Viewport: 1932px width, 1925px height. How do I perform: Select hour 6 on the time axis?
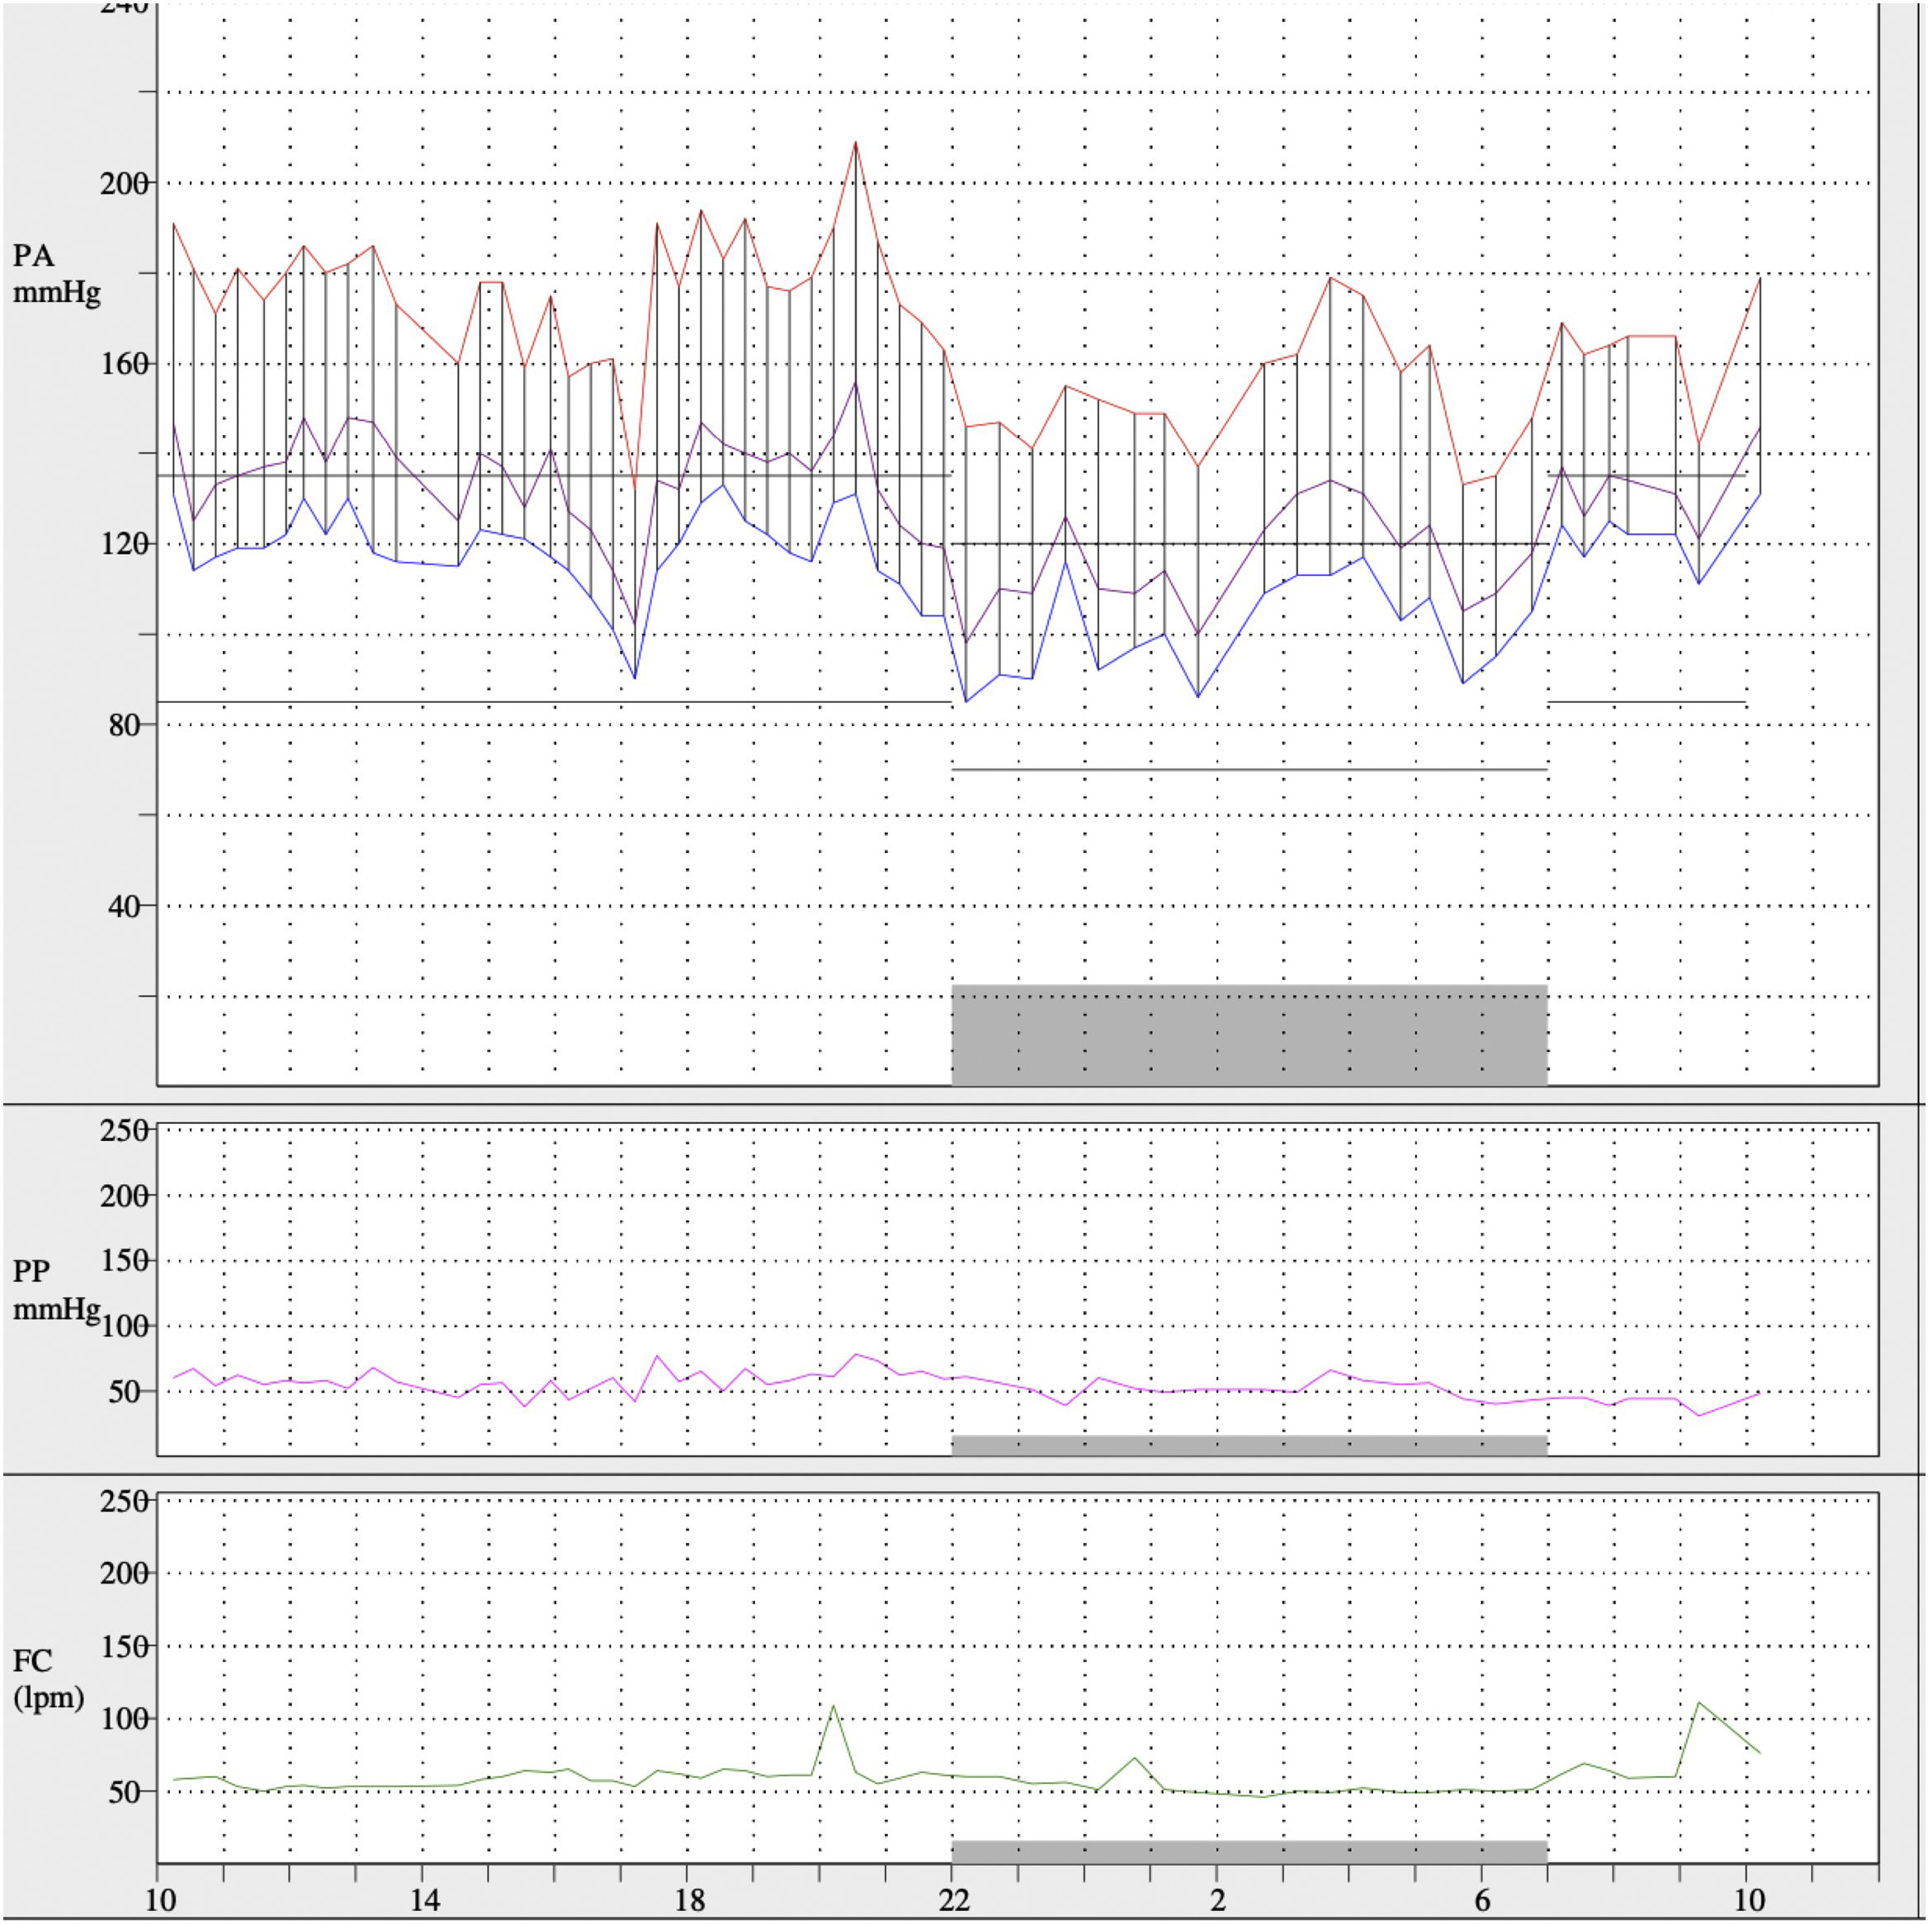(x=1482, y=1899)
